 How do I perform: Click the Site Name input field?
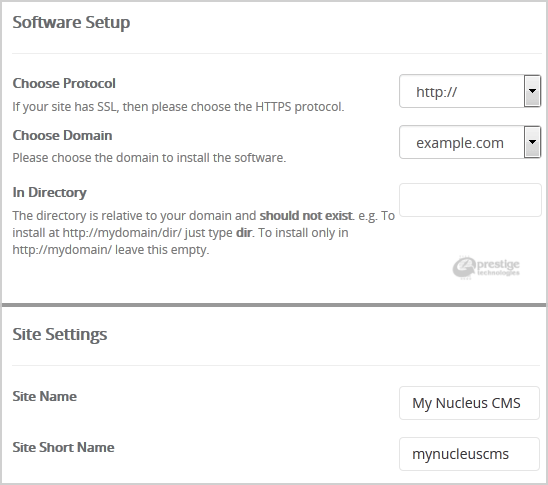click(469, 403)
